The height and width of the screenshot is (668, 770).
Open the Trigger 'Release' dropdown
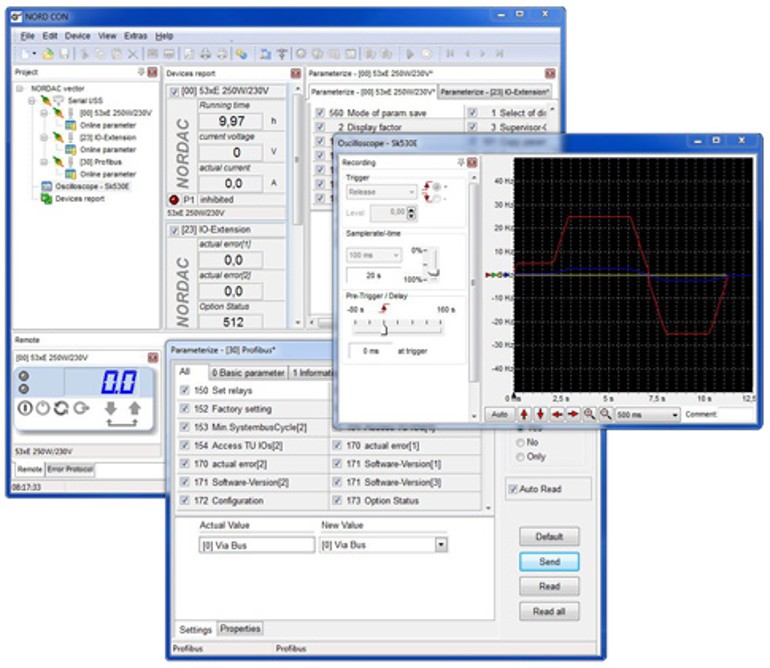coord(382,192)
